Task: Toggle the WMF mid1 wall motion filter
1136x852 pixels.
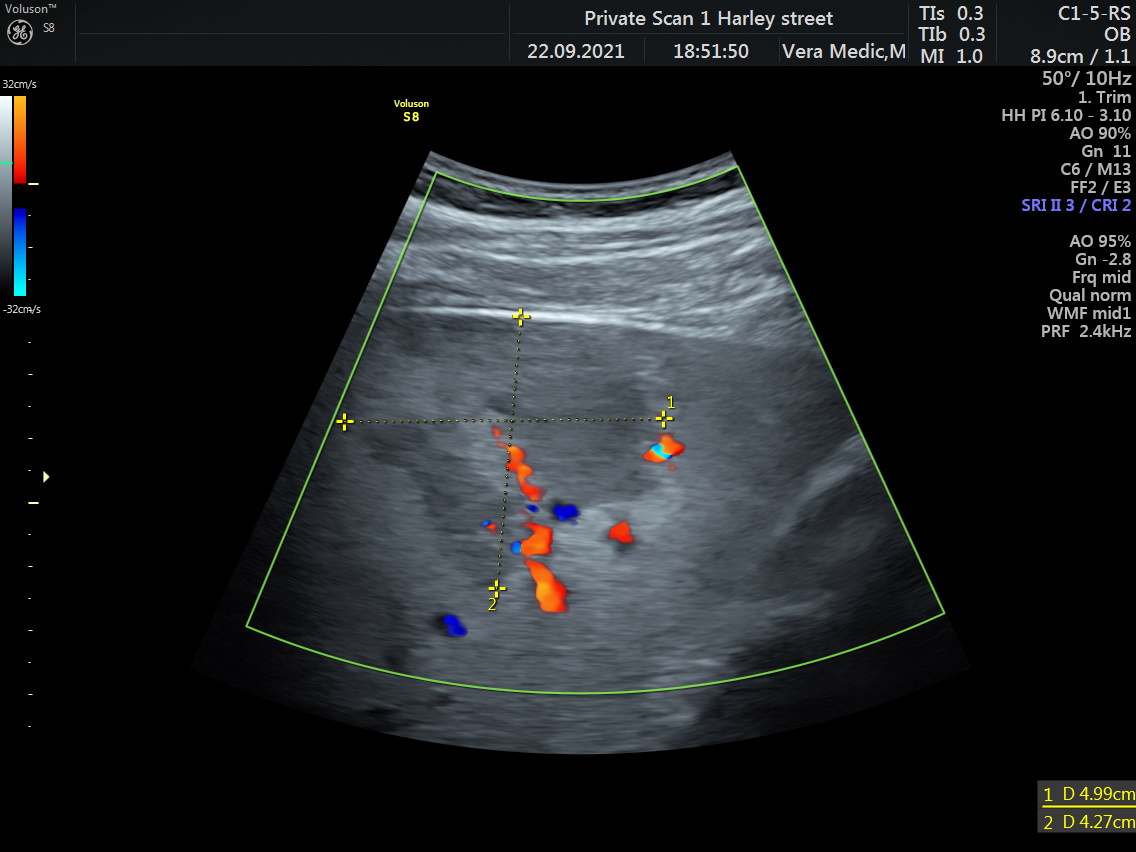Action: [1090, 312]
